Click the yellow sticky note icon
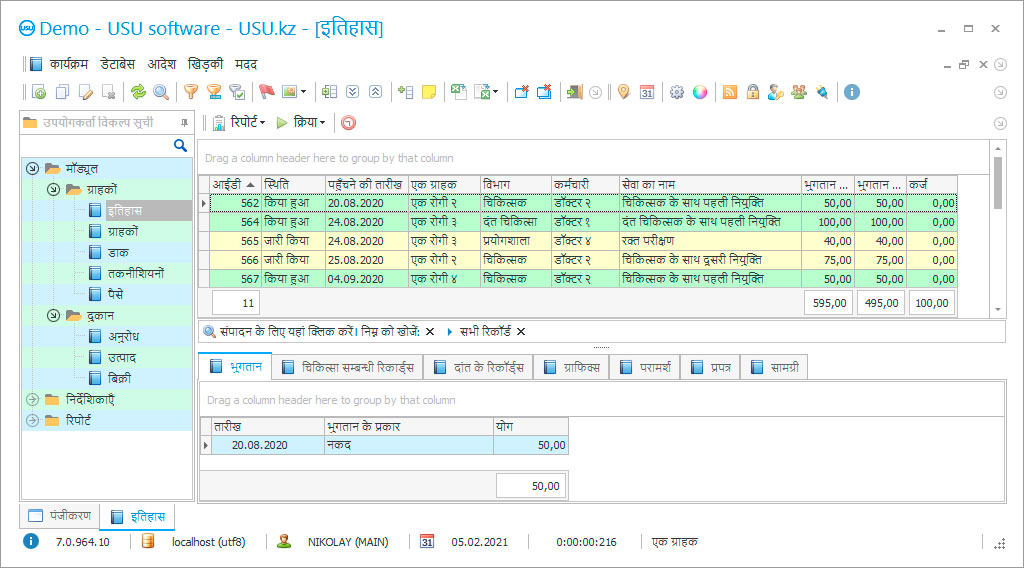Screen dimensions: 1024x568 pyautogui.click(x=429, y=92)
